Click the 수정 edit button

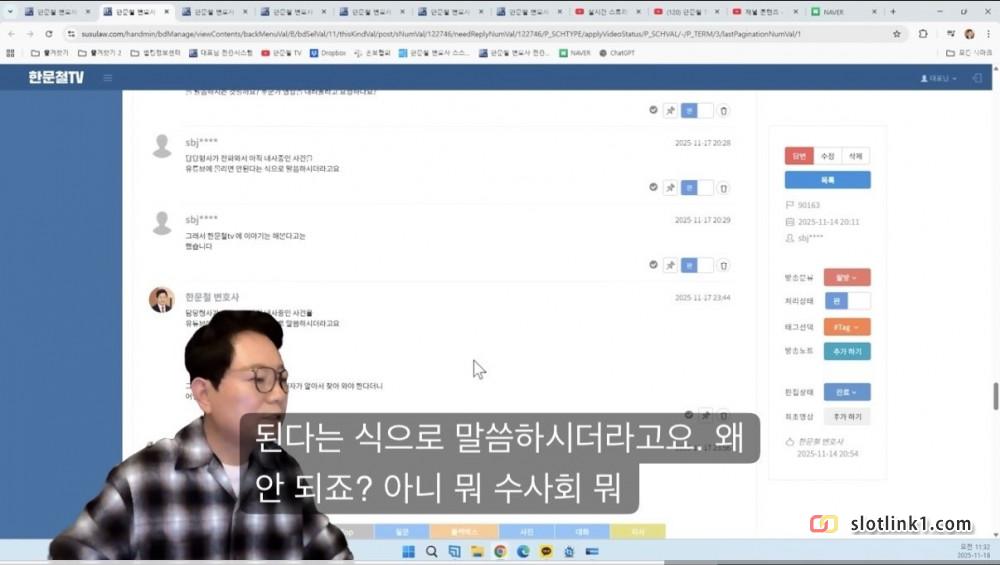(827, 156)
